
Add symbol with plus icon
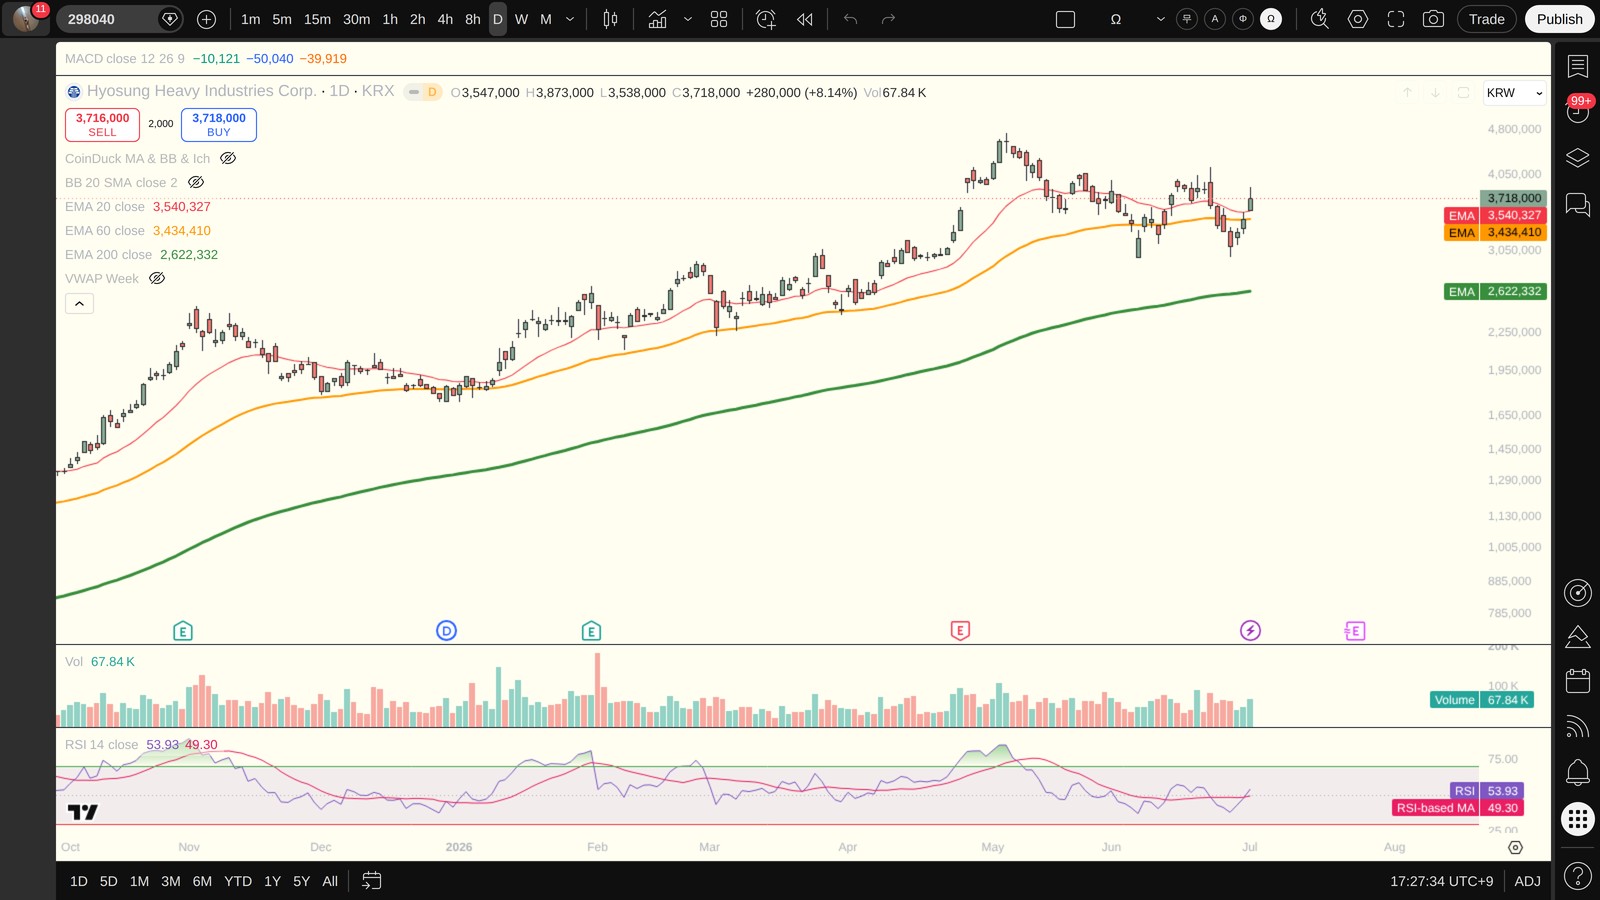tap(206, 19)
